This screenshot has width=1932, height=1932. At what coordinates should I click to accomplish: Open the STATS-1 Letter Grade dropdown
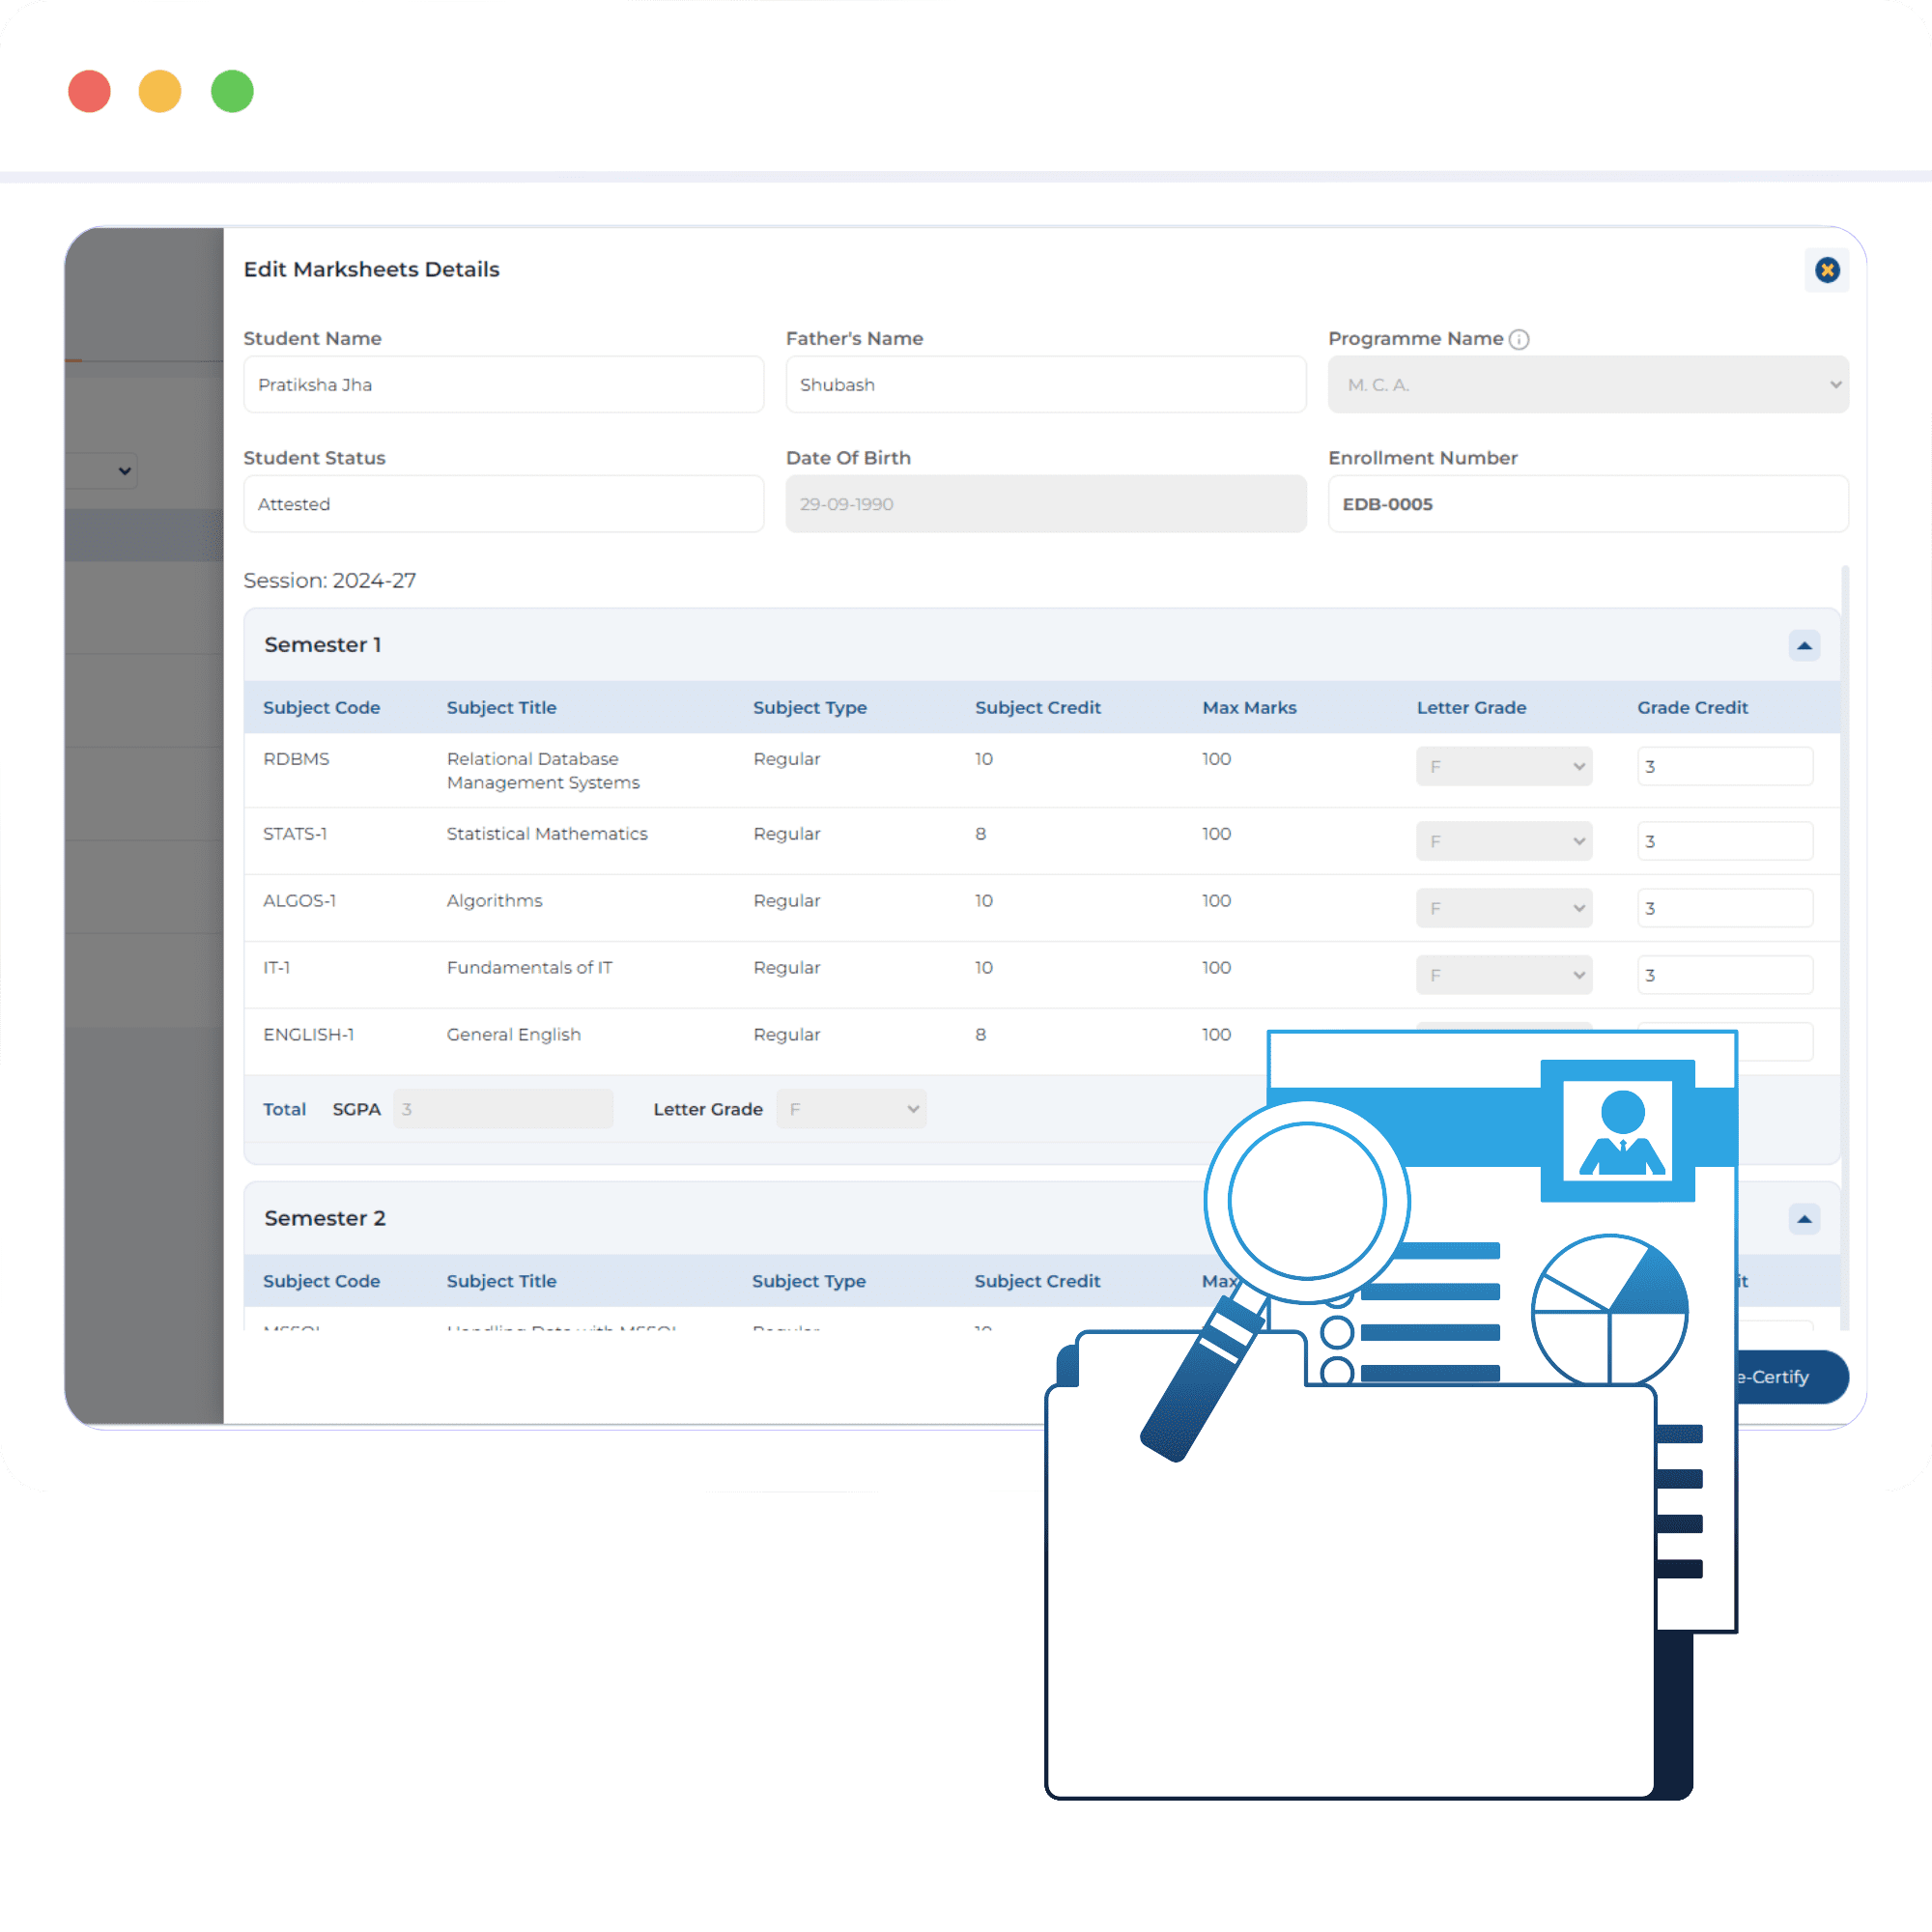pyautogui.click(x=1503, y=841)
